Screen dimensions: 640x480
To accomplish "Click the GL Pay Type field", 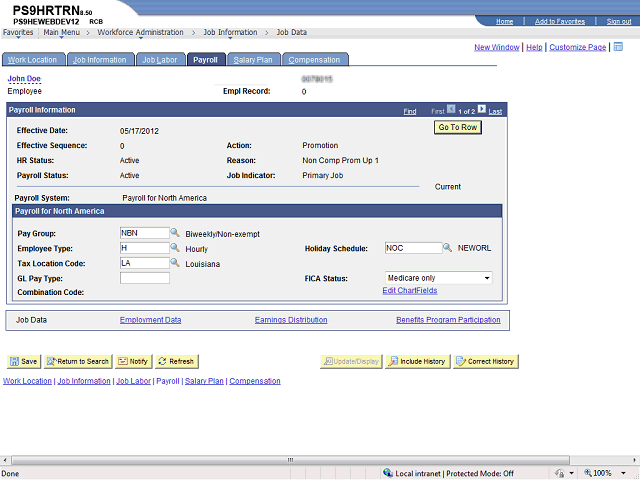I will point(144,278).
